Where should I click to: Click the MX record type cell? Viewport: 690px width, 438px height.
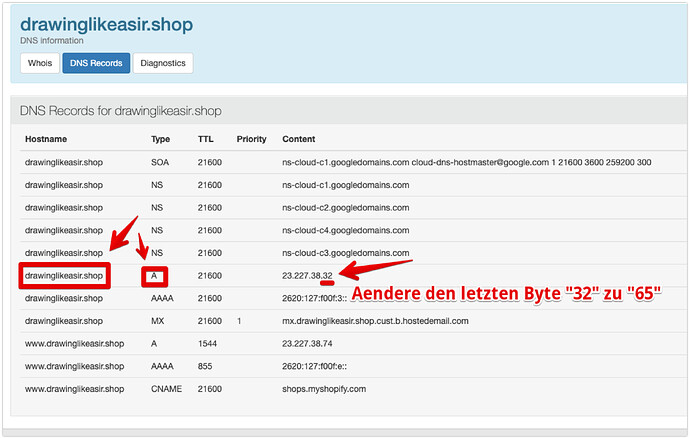(158, 321)
